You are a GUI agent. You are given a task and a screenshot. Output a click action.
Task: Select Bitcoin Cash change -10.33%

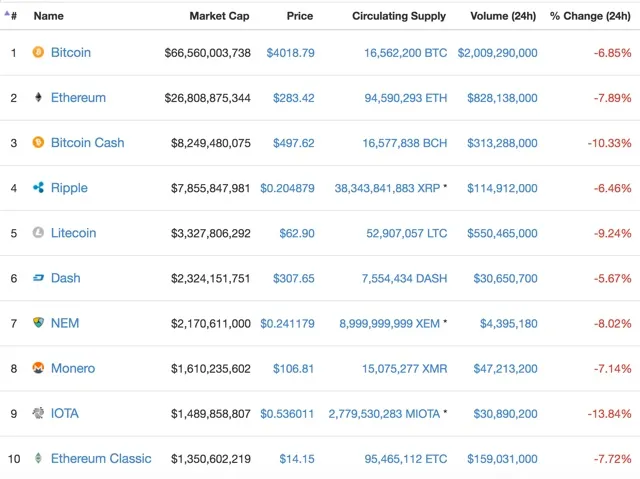[609, 143]
